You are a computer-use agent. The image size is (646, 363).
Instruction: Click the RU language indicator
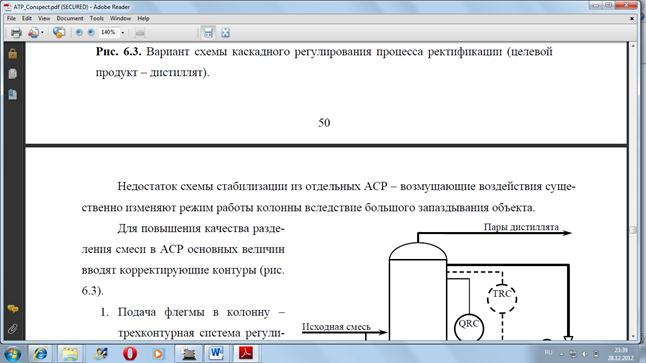tap(548, 353)
